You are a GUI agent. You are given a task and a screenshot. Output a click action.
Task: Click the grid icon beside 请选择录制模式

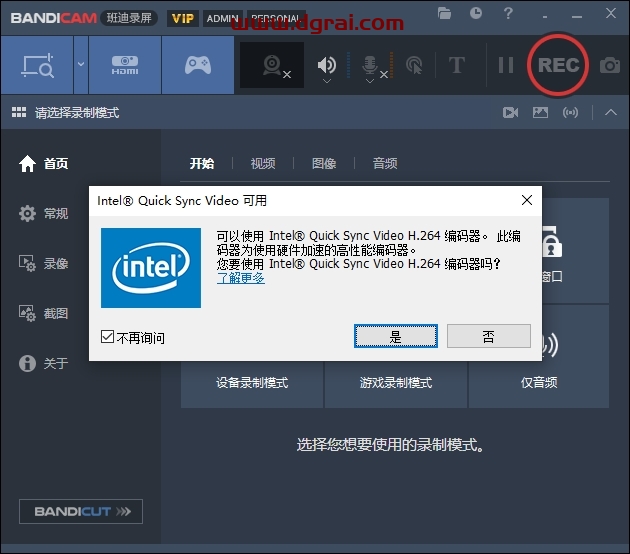coord(19,112)
